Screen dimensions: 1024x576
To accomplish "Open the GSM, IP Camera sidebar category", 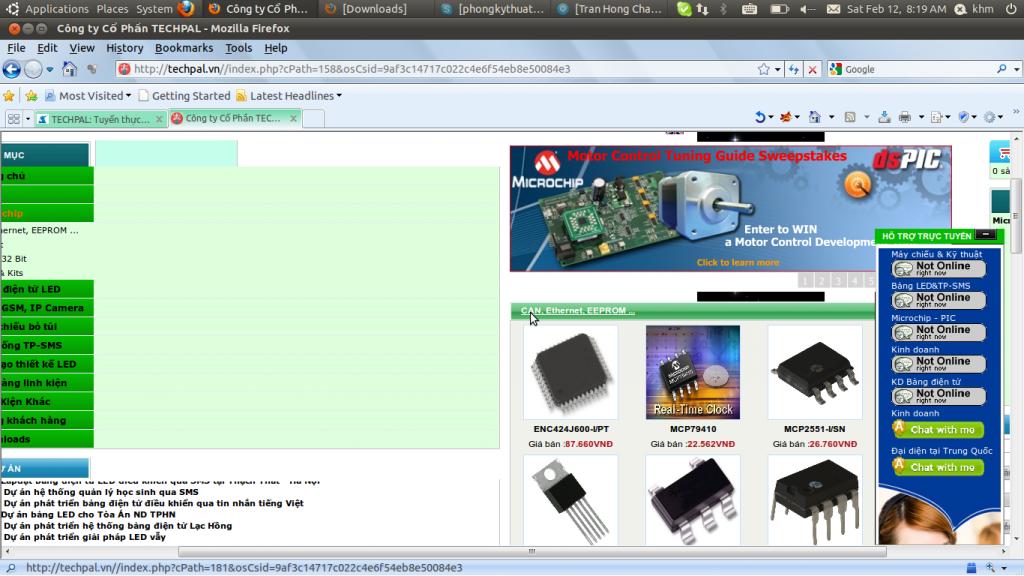I will (43, 308).
